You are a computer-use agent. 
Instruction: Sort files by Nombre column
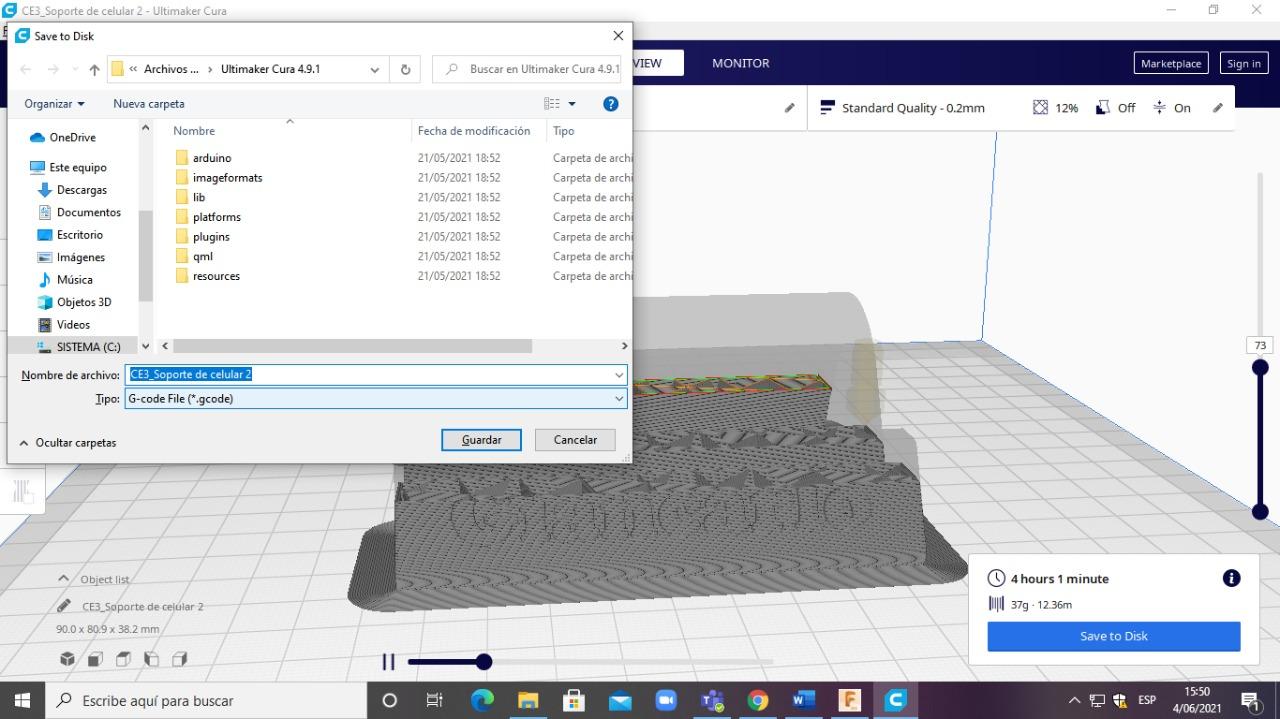tap(194, 131)
